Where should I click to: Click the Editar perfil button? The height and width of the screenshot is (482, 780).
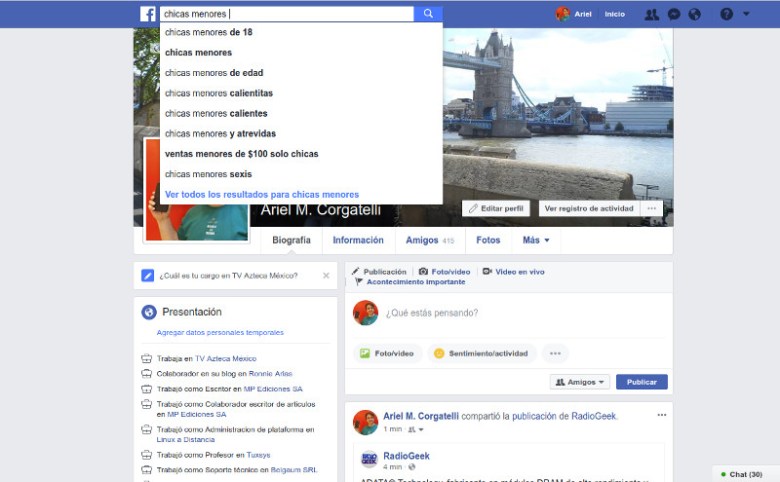tap(496, 208)
